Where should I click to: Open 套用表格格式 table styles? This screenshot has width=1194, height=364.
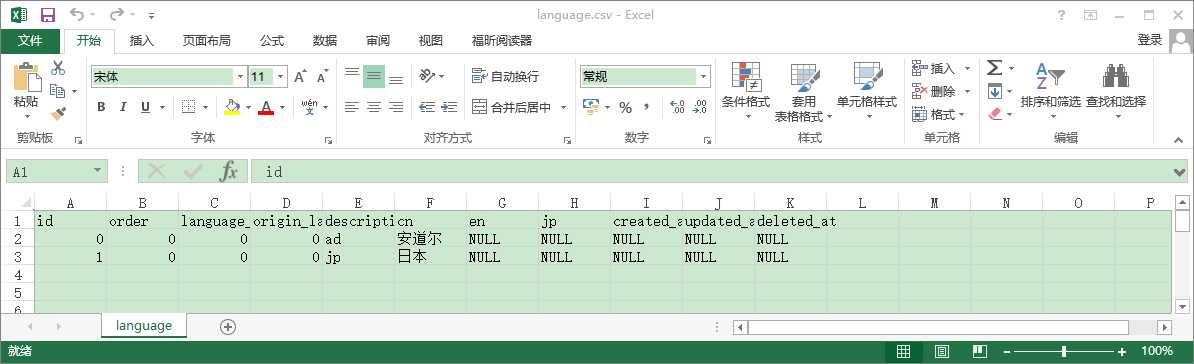coord(803,91)
